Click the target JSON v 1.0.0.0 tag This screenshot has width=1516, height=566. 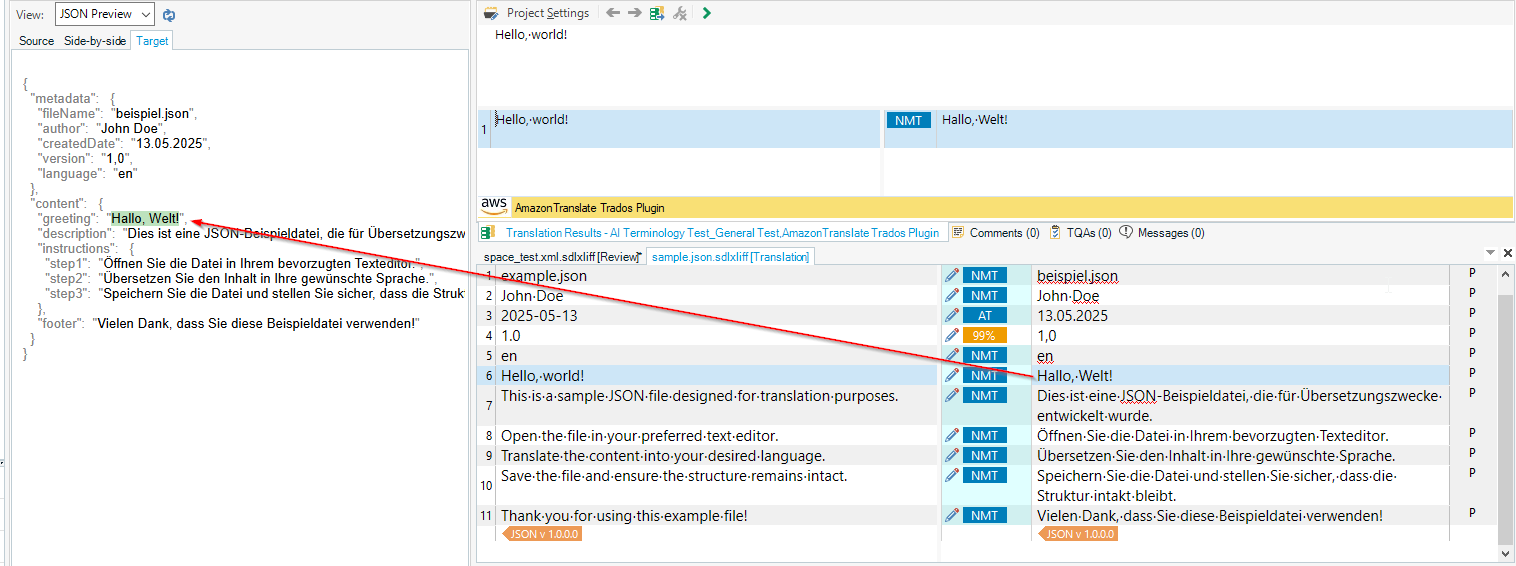[x=1078, y=534]
